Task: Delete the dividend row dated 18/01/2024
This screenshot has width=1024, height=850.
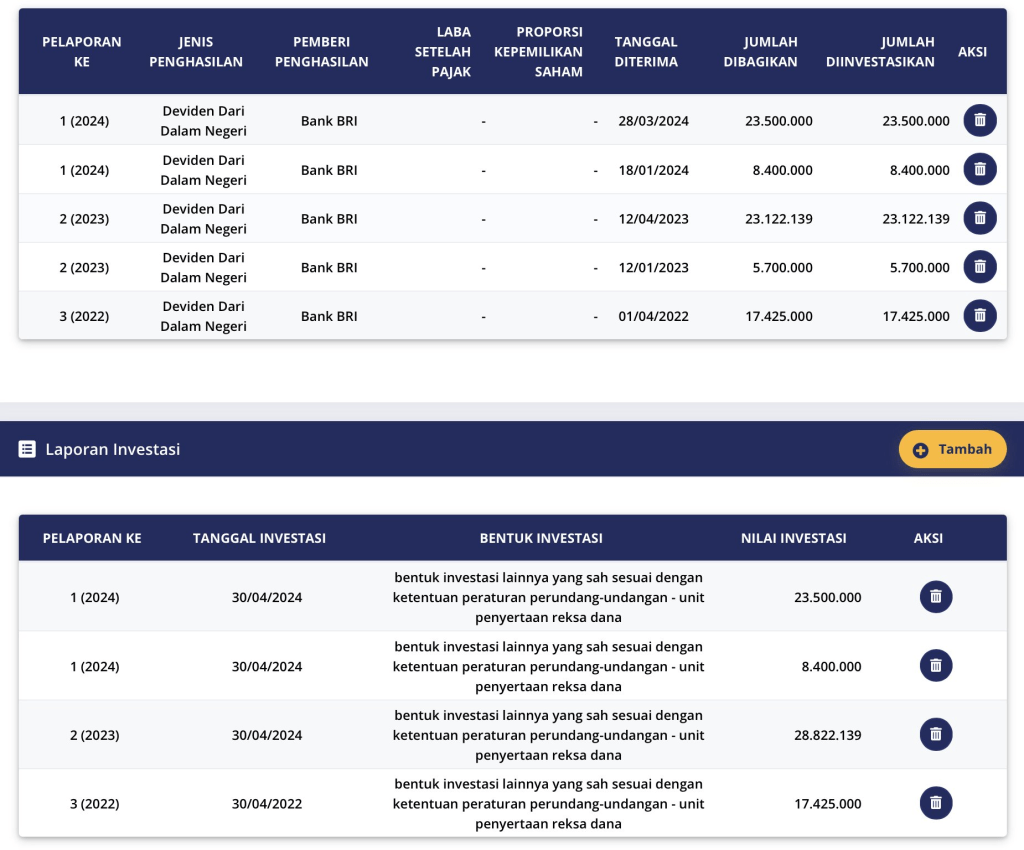Action: click(979, 170)
